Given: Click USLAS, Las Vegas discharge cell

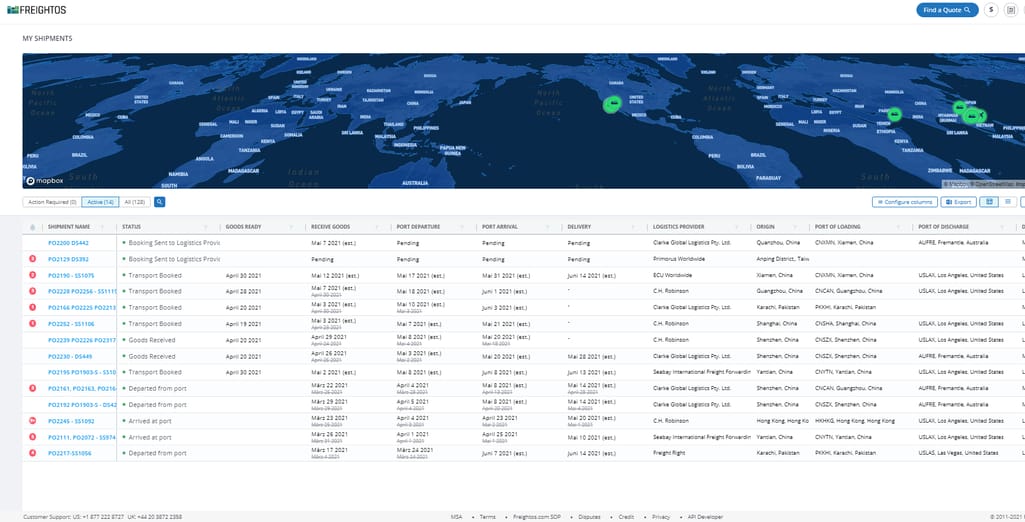Looking at the screenshot, I should coord(958,453).
